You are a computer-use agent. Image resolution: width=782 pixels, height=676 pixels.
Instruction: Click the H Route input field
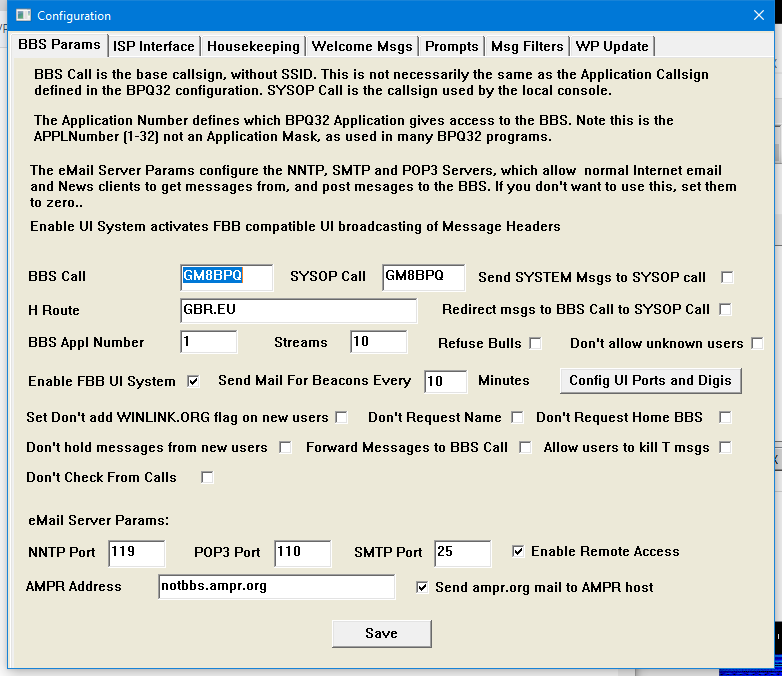click(x=298, y=310)
